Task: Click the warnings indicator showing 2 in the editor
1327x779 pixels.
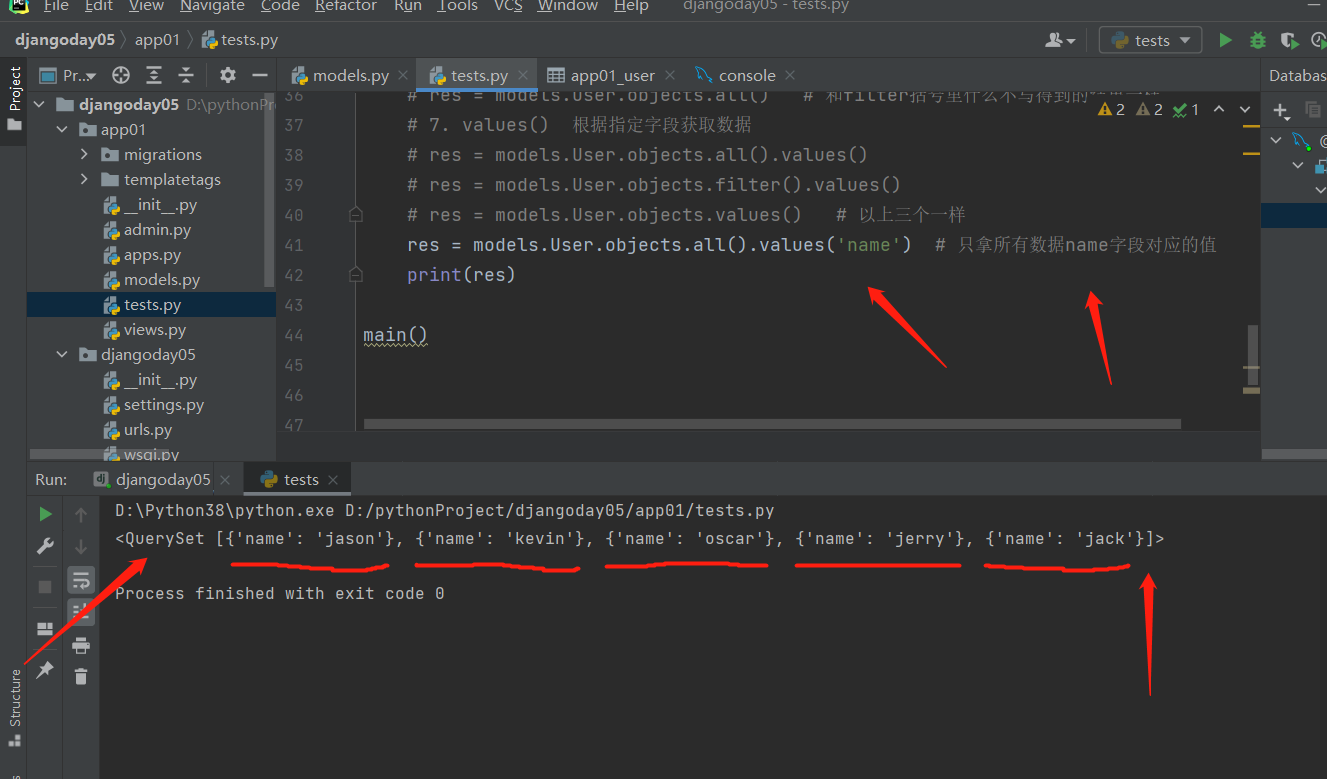Action: point(1112,109)
